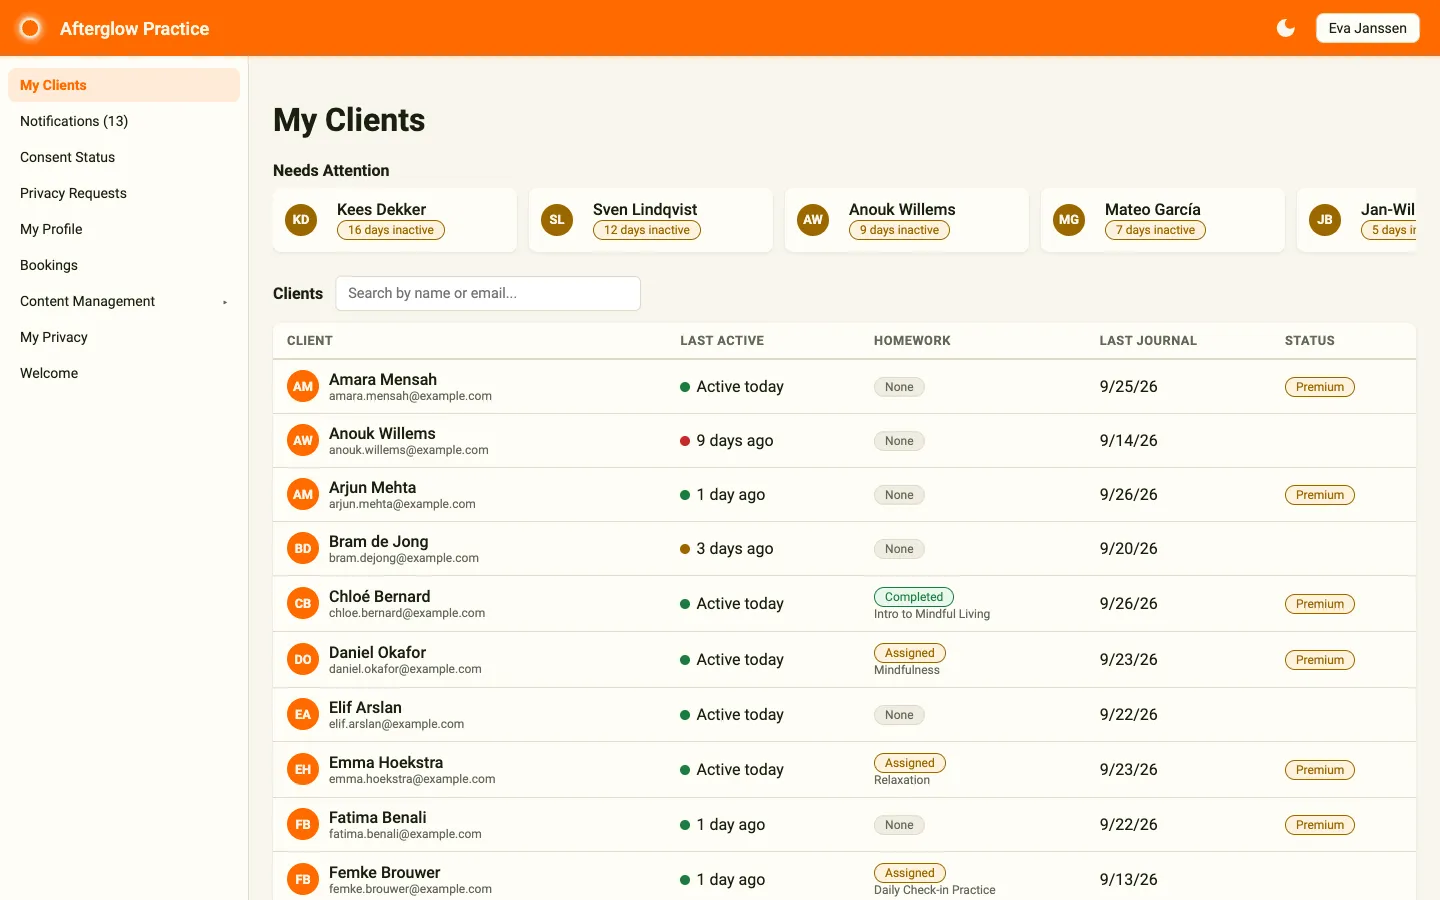Toggle dark mode moon icon

[x=1286, y=28]
